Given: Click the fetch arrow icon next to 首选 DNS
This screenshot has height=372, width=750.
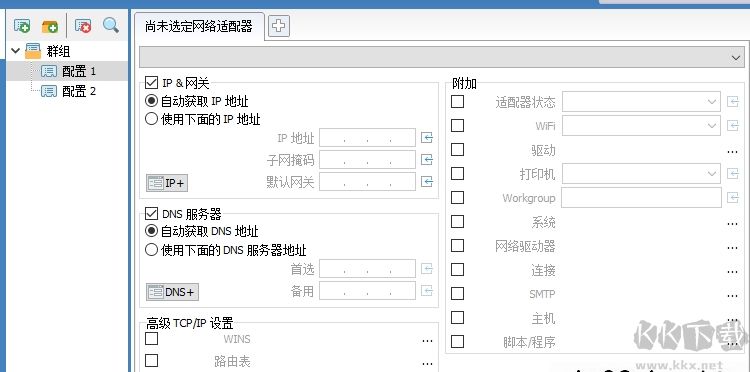Looking at the screenshot, I should 427,269.
